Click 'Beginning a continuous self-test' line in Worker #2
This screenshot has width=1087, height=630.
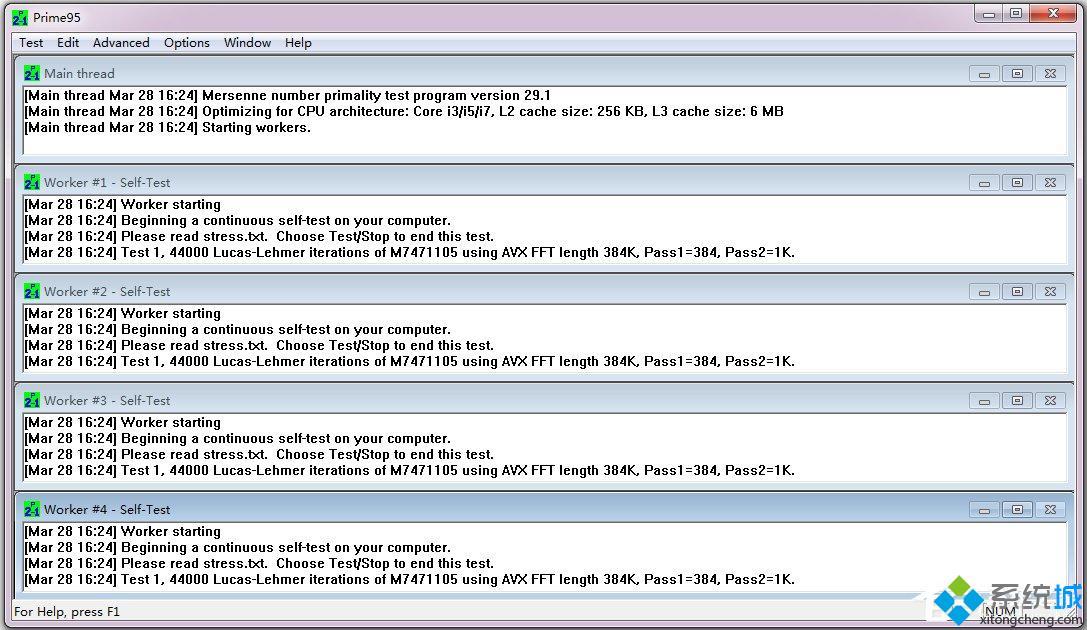238,329
